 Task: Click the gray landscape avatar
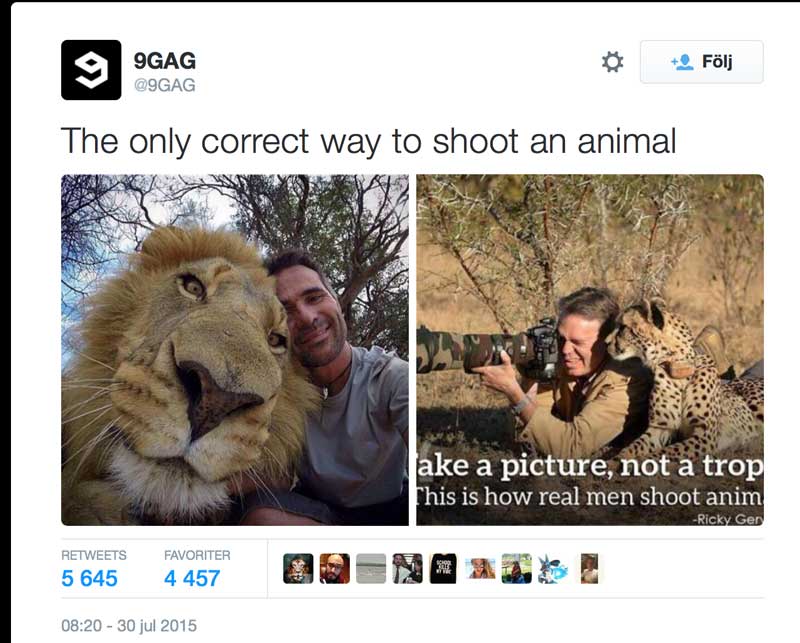371,568
